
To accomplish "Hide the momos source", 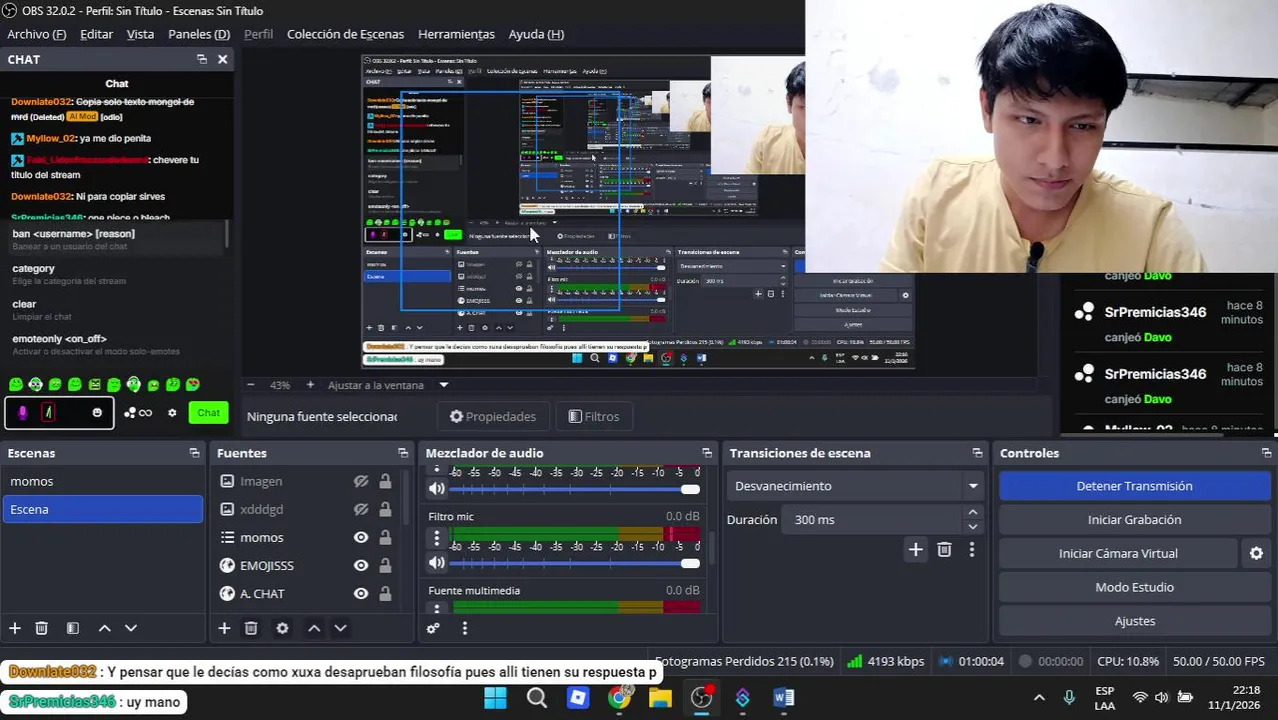I will click(x=361, y=537).
